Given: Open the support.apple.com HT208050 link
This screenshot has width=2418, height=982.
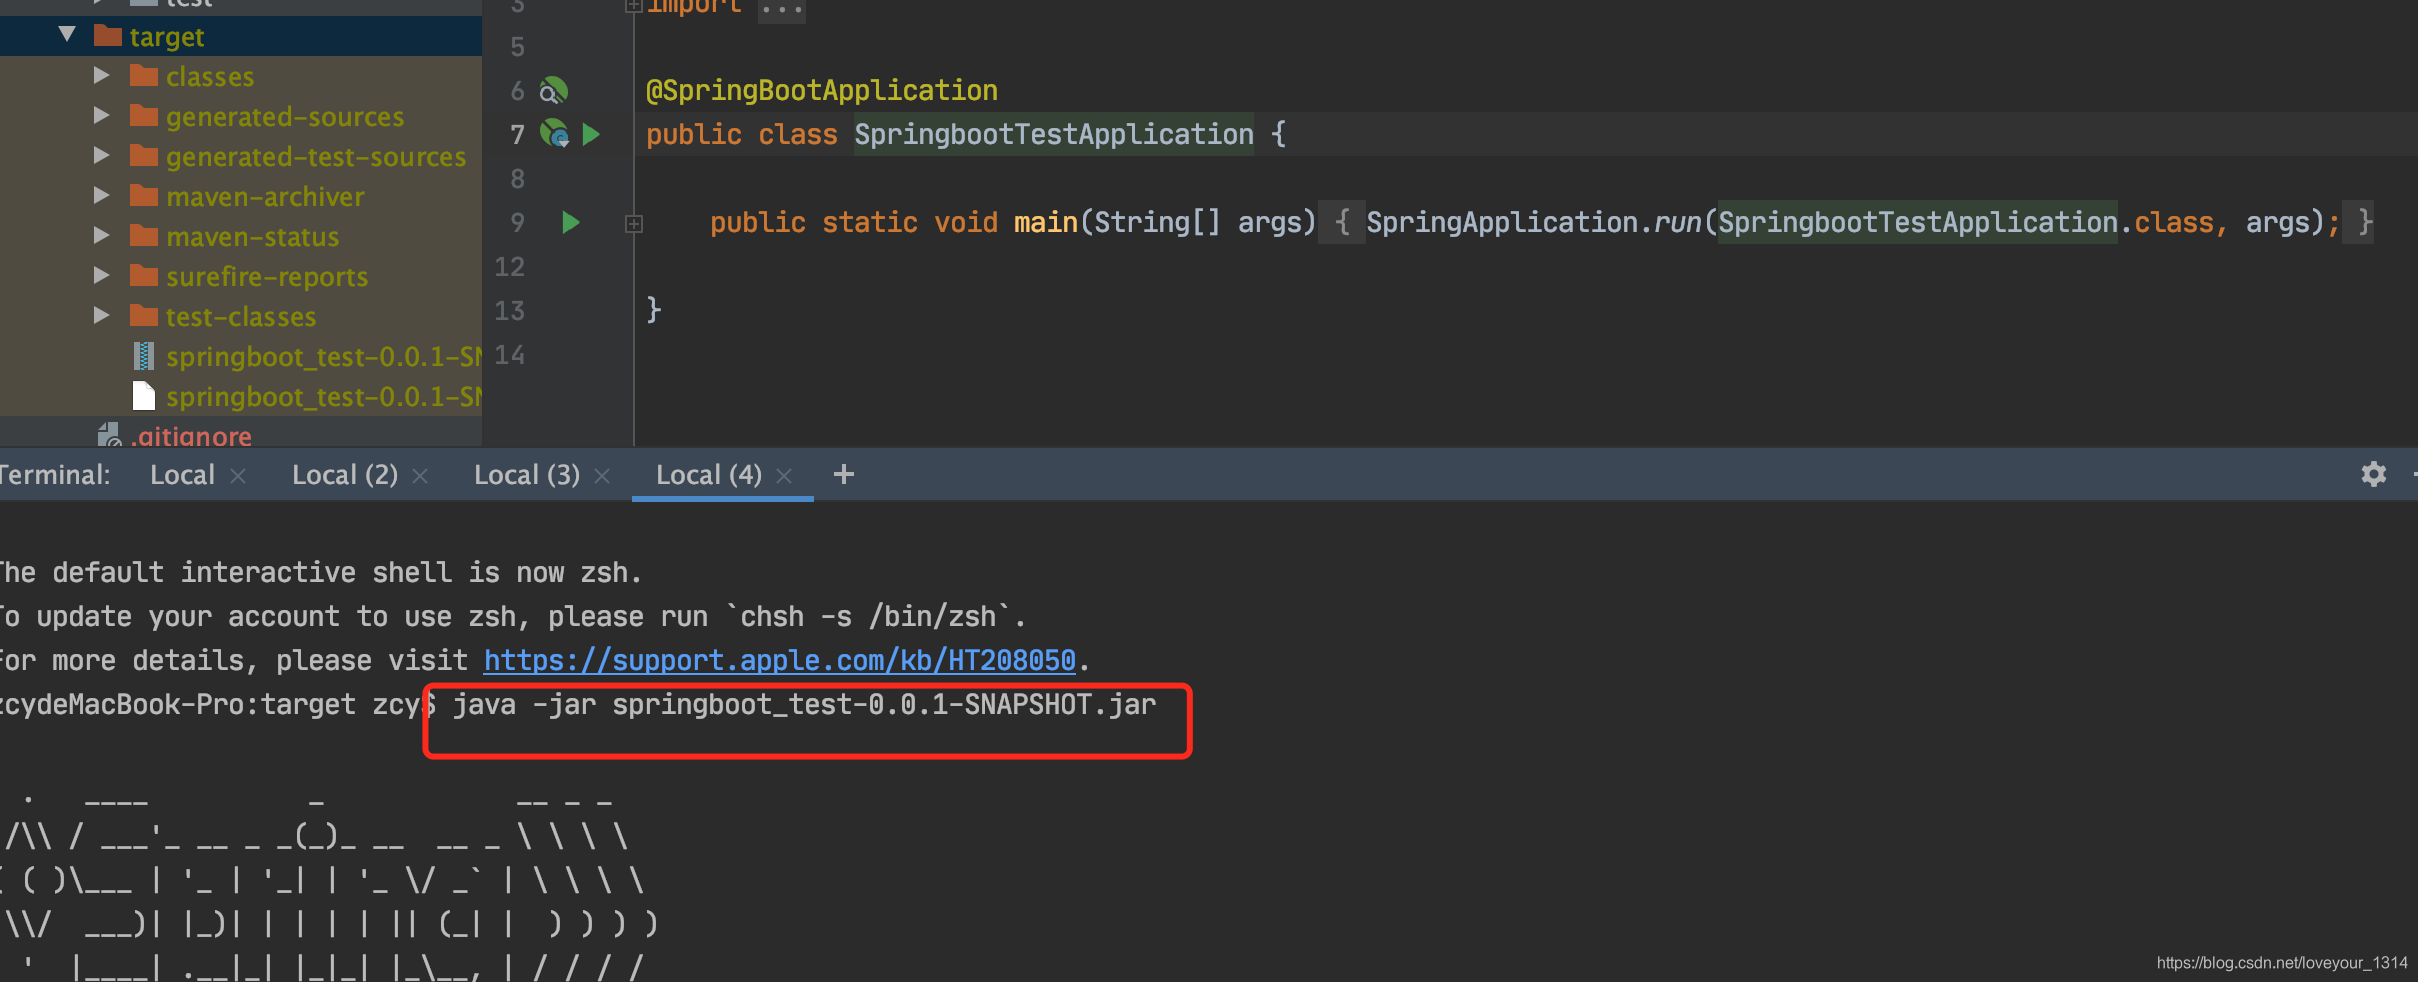Looking at the screenshot, I should (780, 661).
